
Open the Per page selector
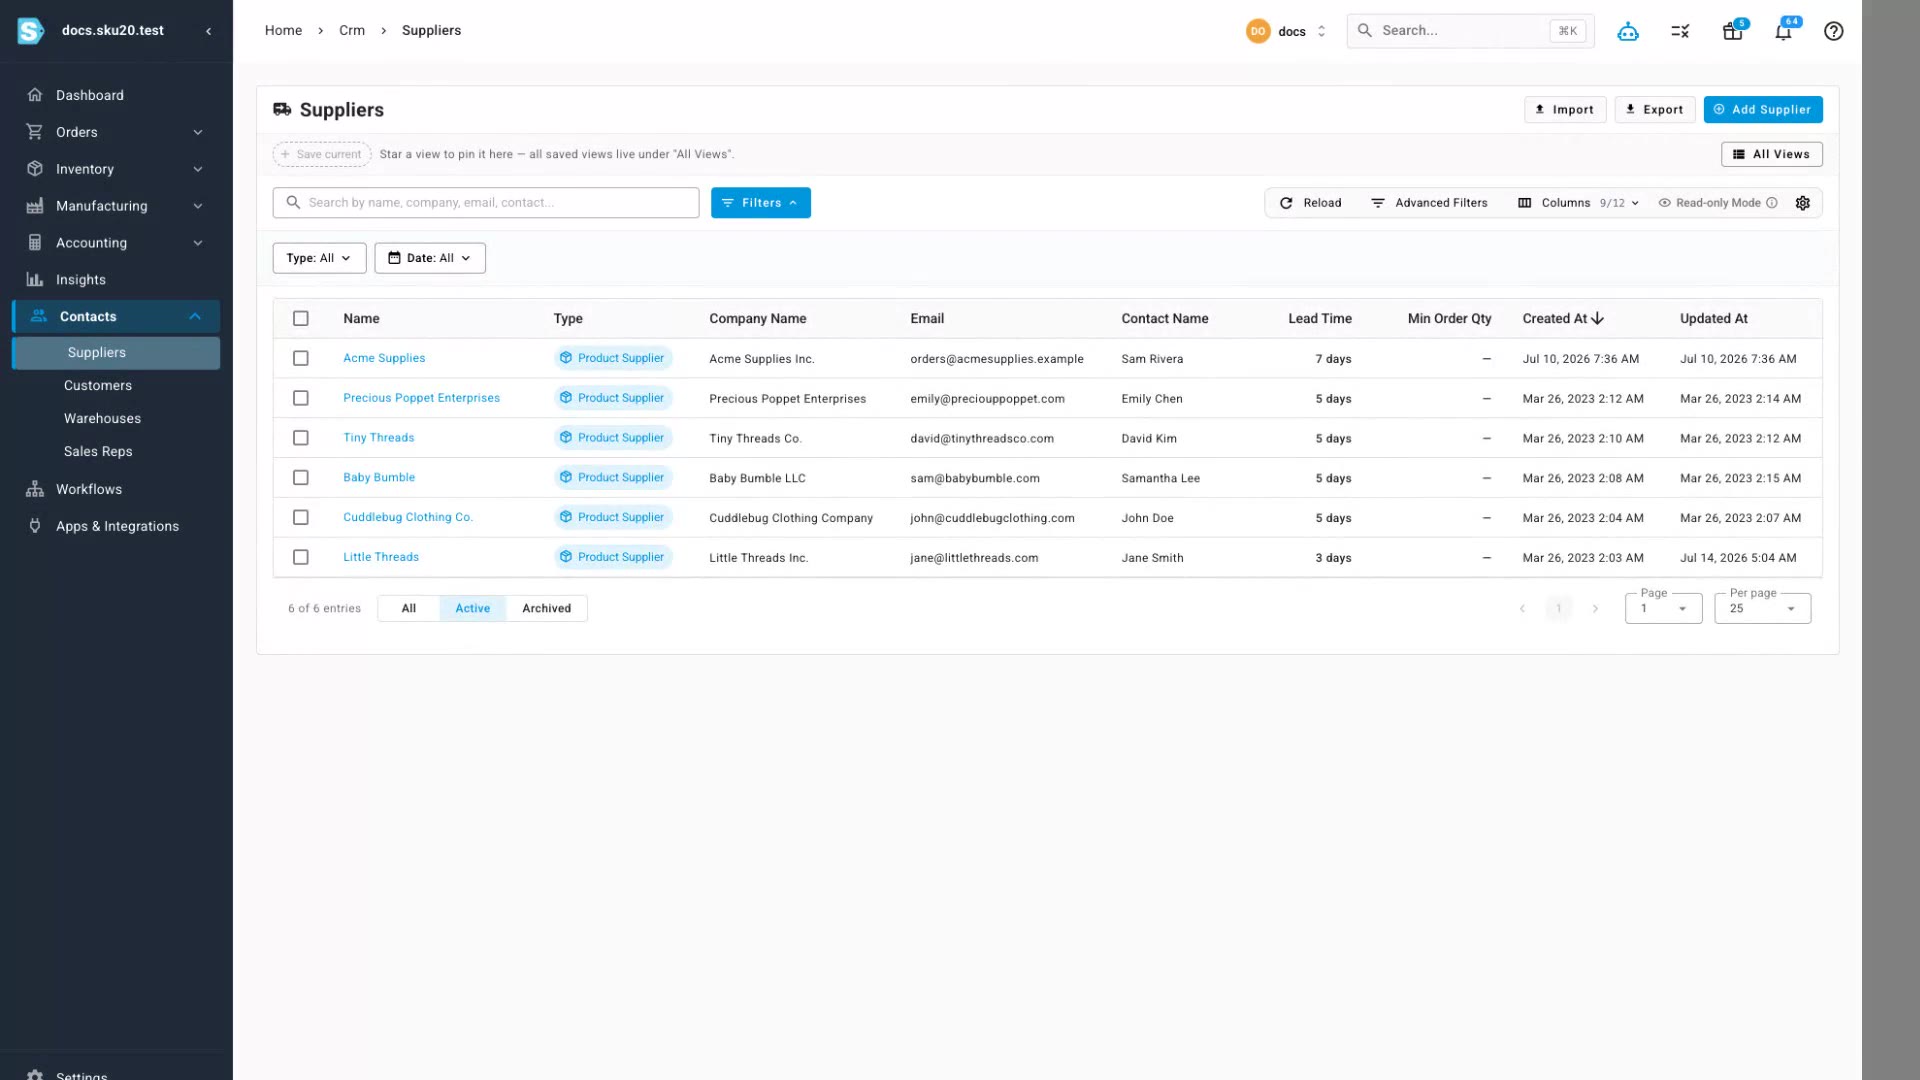pos(1762,608)
